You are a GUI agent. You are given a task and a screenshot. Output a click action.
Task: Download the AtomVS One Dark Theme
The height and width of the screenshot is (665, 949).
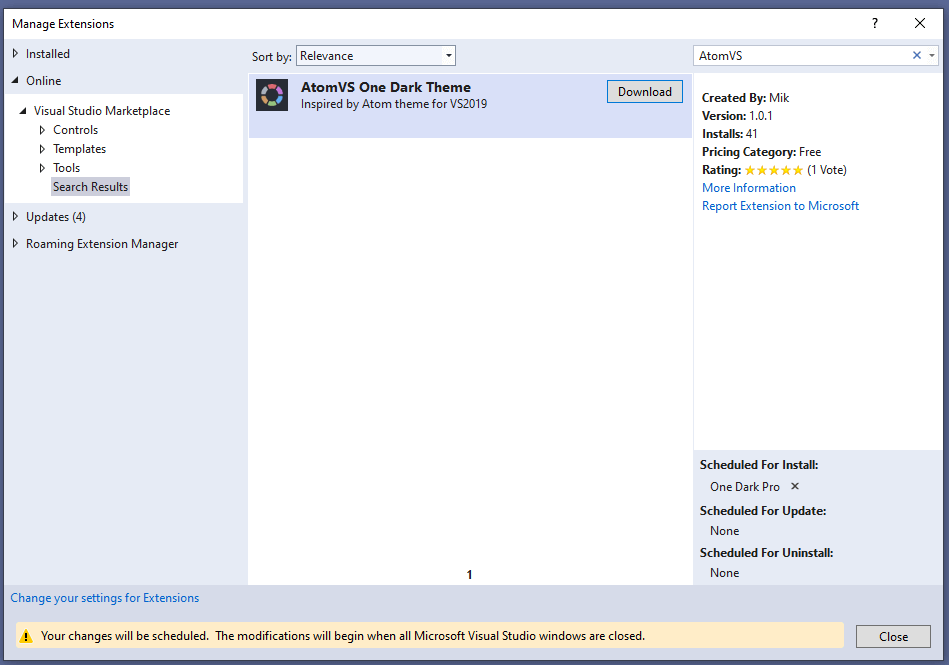(644, 92)
